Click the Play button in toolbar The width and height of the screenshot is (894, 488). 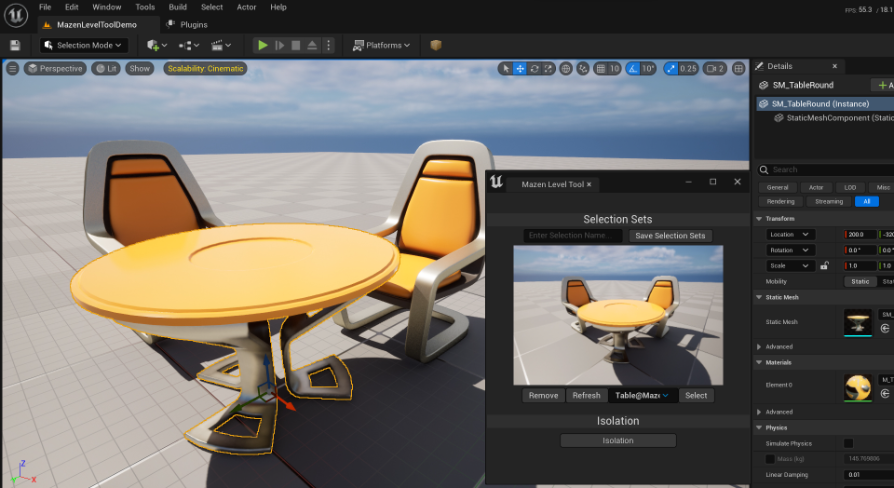point(262,45)
